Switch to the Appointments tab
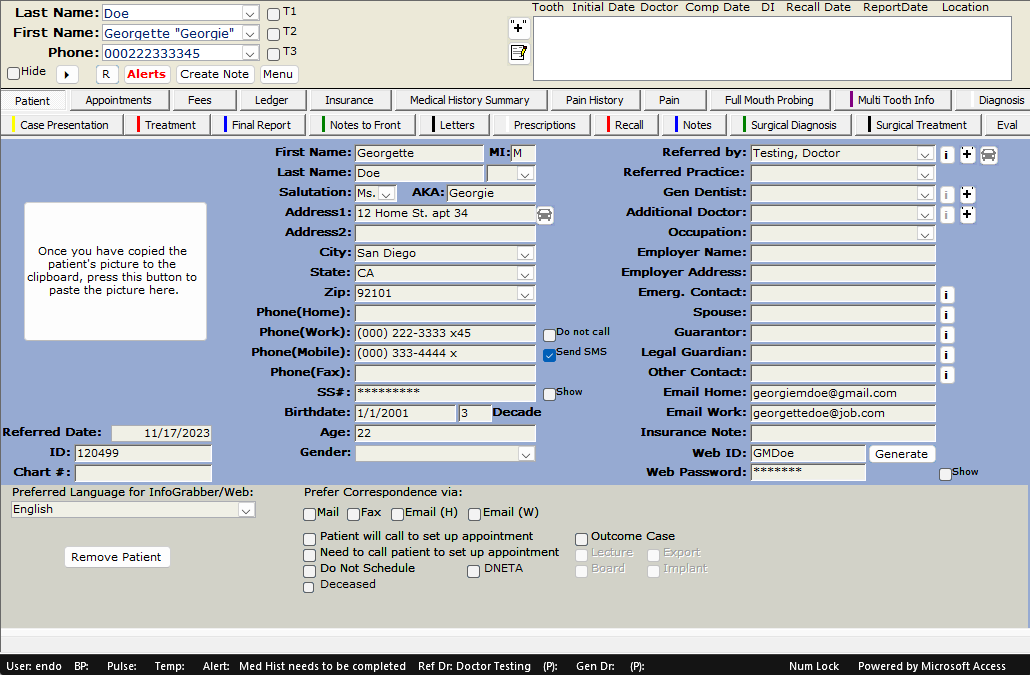 [x=118, y=100]
